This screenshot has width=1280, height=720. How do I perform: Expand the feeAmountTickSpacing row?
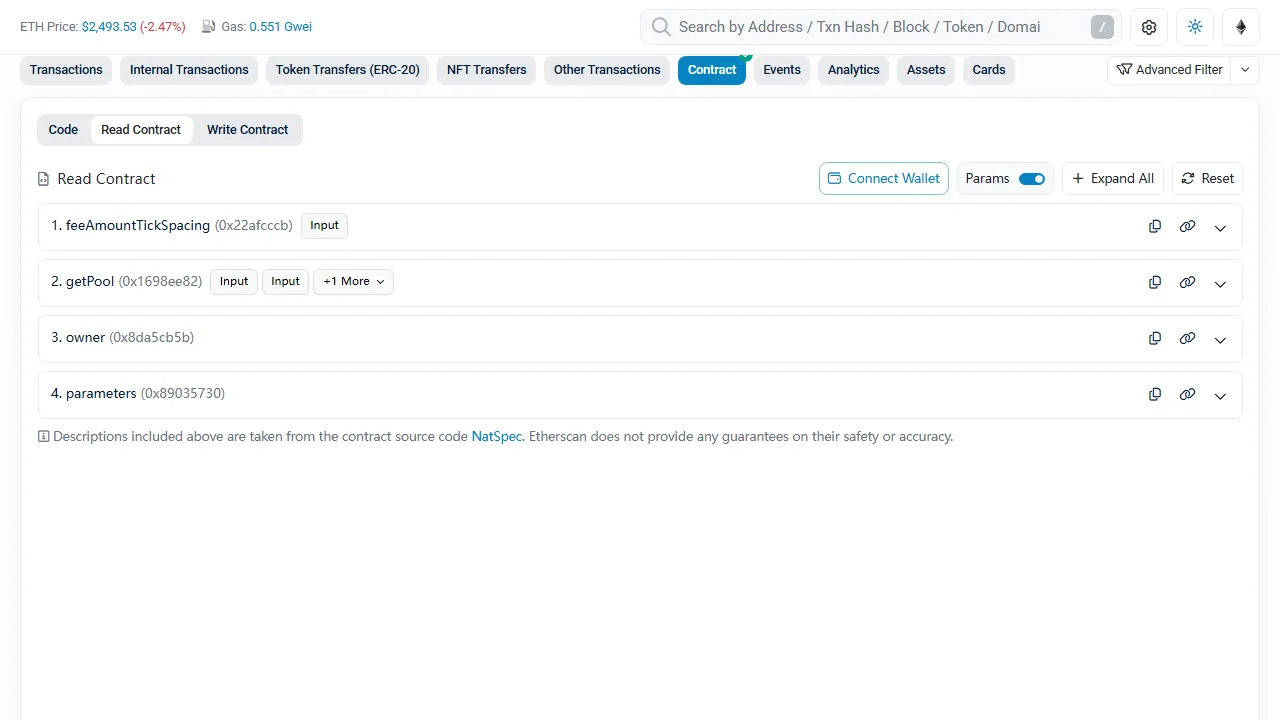[x=1220, y=227]
